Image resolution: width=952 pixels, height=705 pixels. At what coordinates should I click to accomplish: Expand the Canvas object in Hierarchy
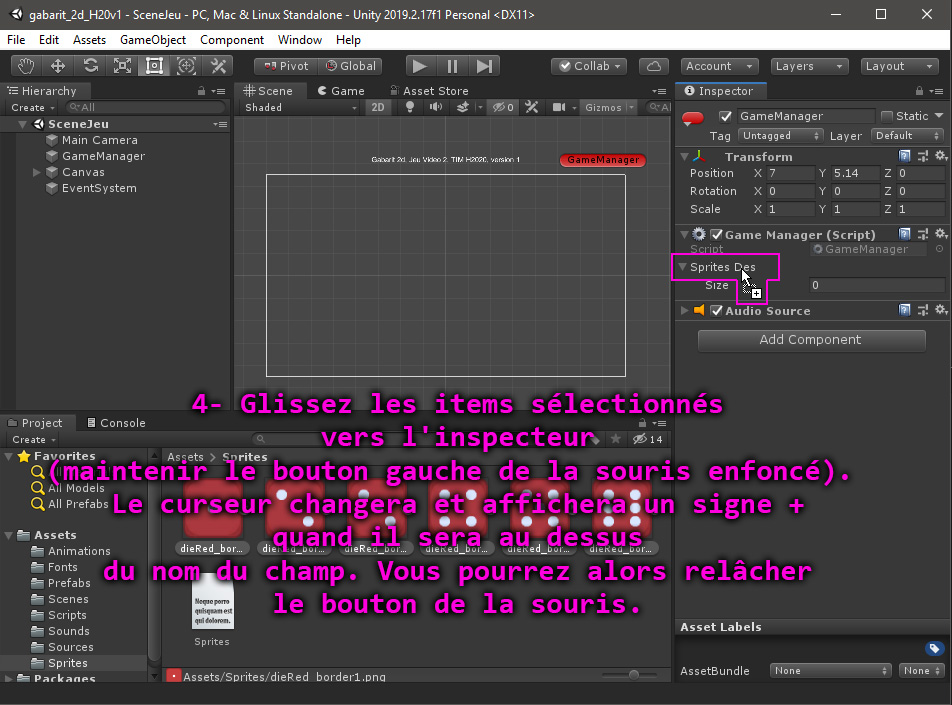37,172
